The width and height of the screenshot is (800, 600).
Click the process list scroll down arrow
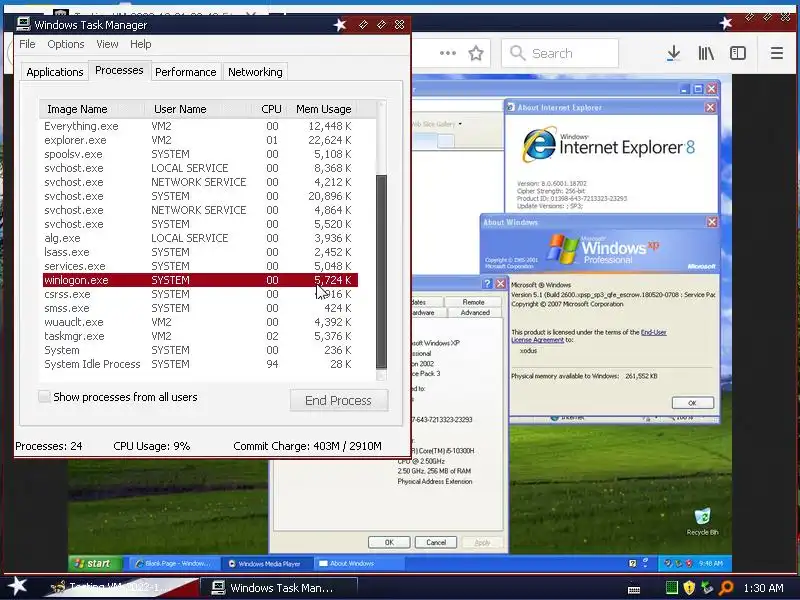pyautogui.click(x=381, y=375)
